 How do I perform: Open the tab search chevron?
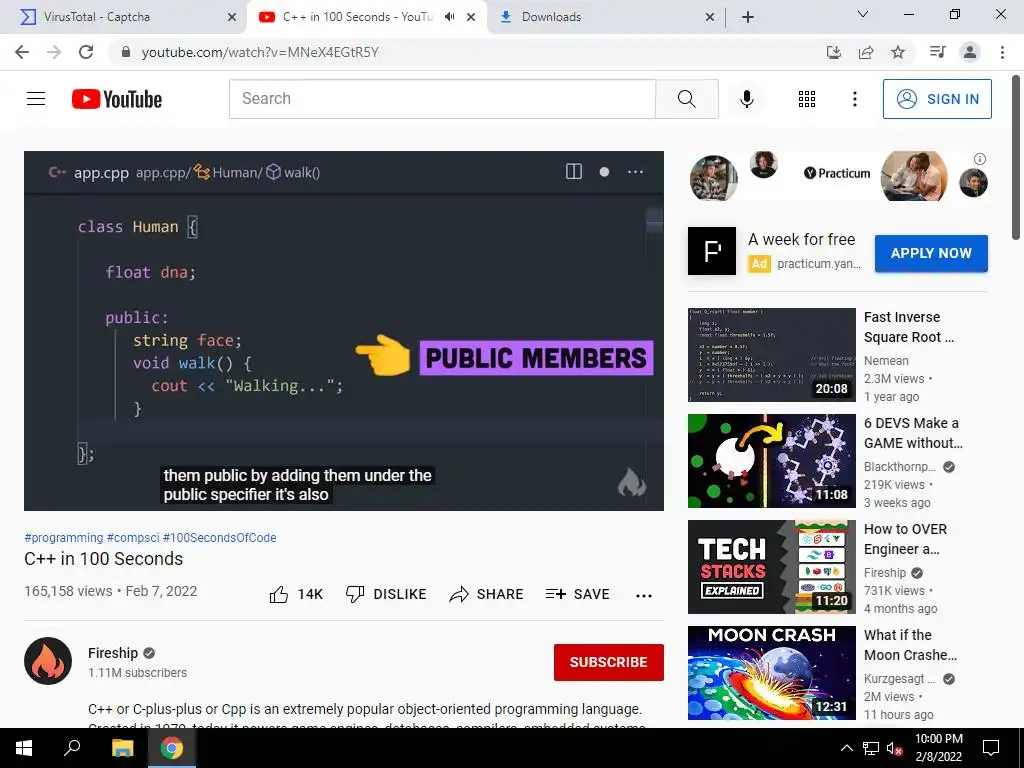pyautogui.click(x=863, y=14)
